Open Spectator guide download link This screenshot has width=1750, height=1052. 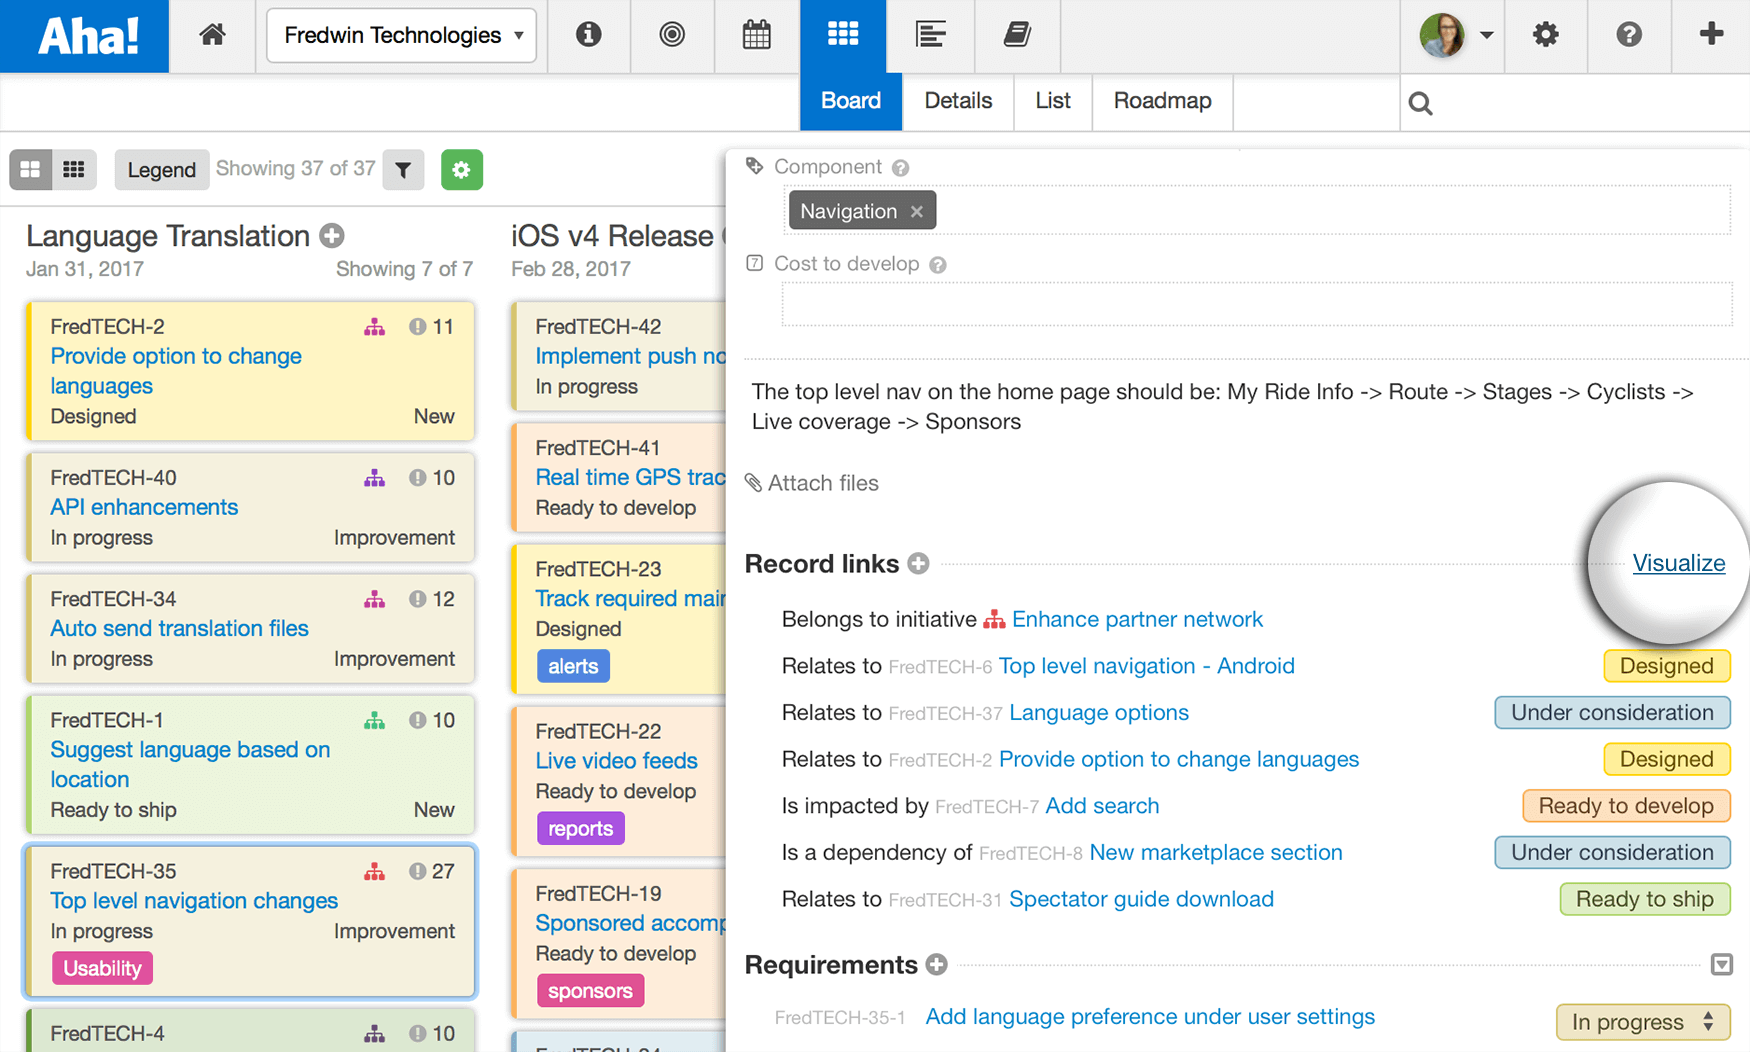(x=1141, y=899)
